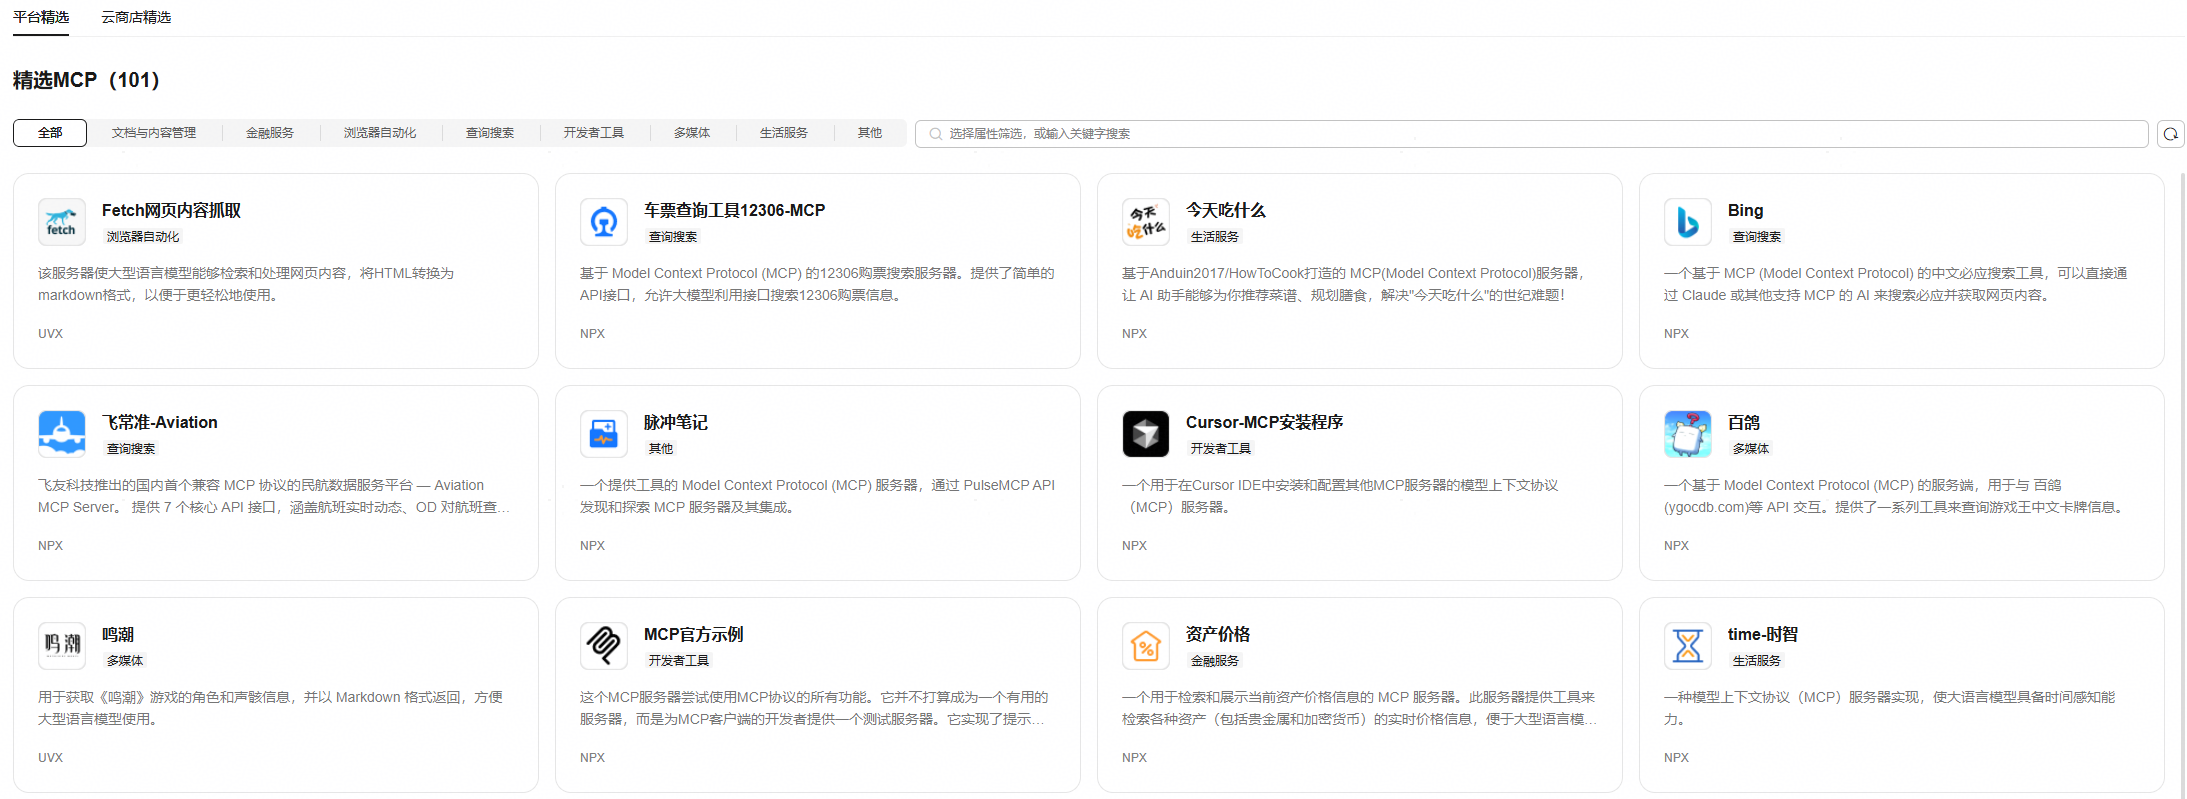
Task: Click the 12306 railway ticket icon
Action: click(x=603, y=222)
